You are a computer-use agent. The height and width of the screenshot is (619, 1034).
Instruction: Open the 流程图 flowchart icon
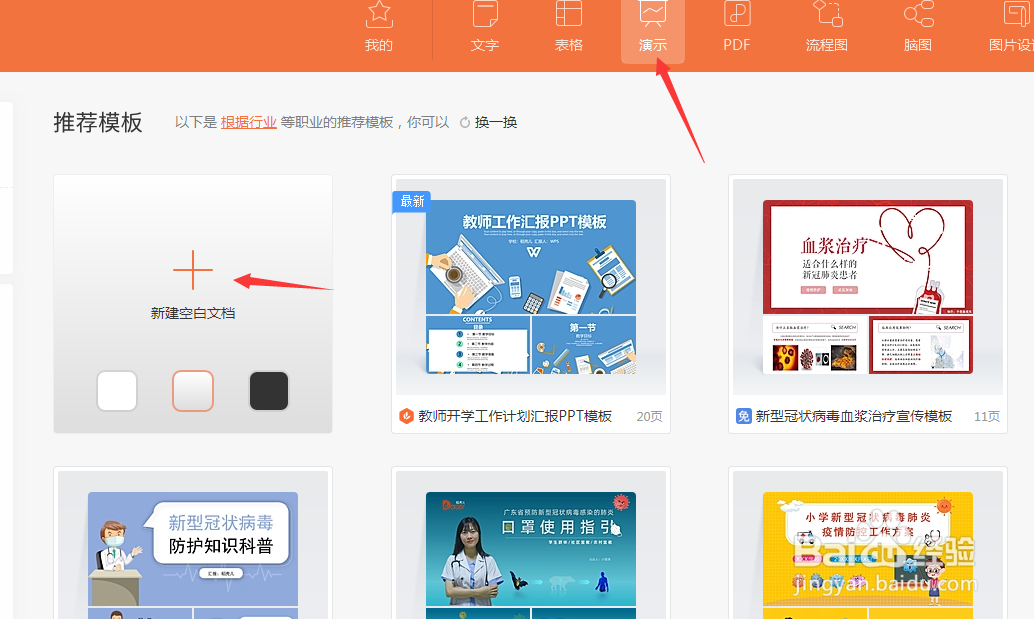click(x=826, y=25)
